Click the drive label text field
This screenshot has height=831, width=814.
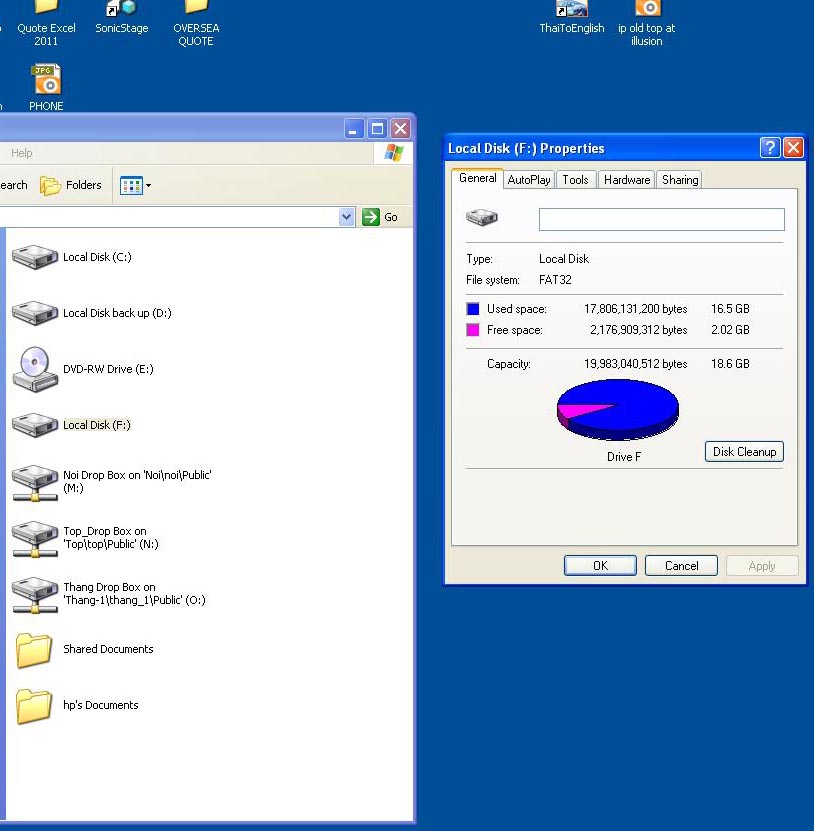click(x=661, y=219)
